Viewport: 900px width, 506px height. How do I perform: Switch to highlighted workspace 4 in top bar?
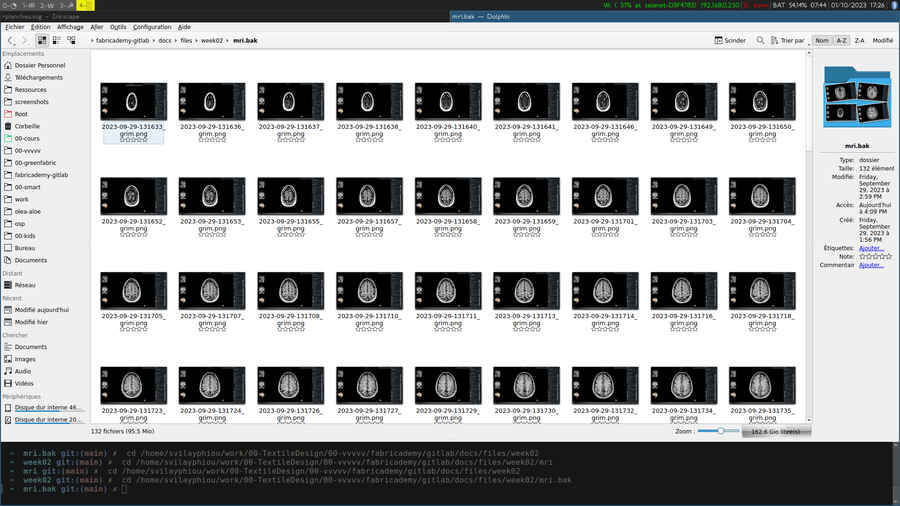point(85,5)
